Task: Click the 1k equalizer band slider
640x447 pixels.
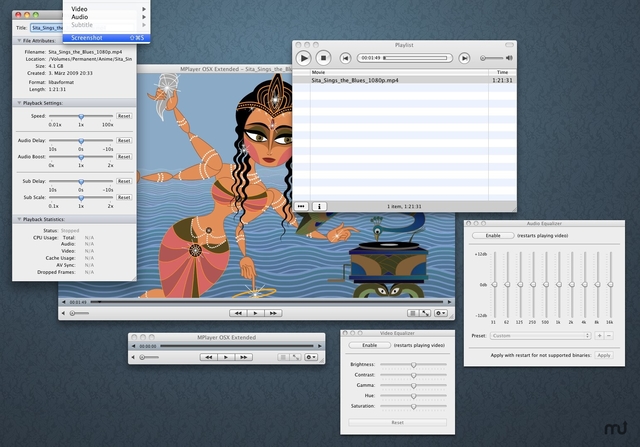Action: (559, 285)
